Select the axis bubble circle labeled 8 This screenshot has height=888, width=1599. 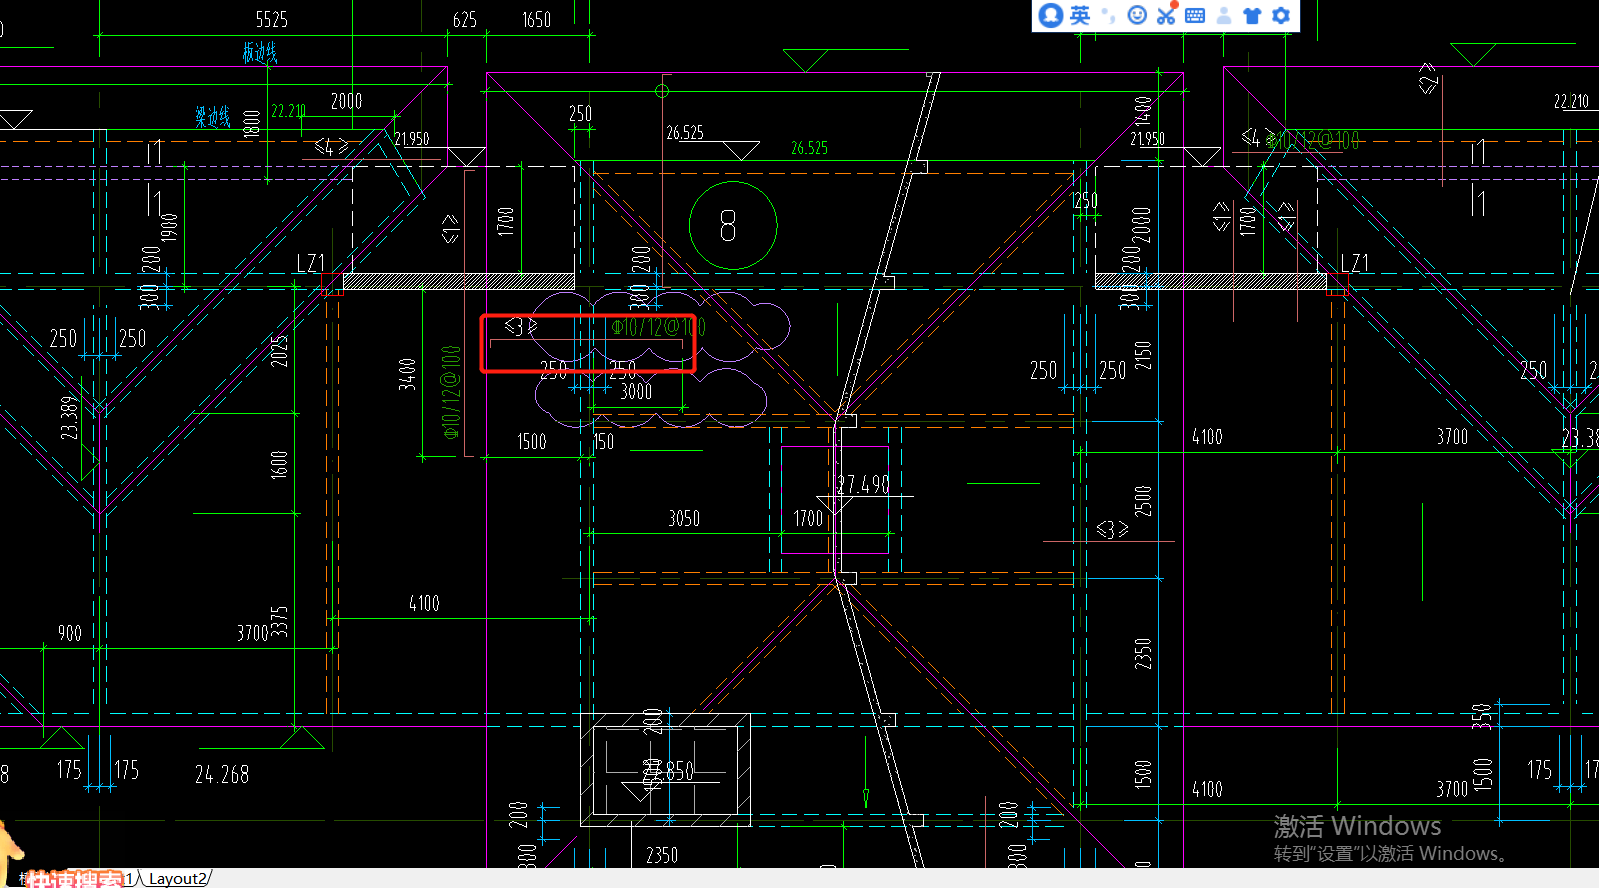click(x=732, y=226)
